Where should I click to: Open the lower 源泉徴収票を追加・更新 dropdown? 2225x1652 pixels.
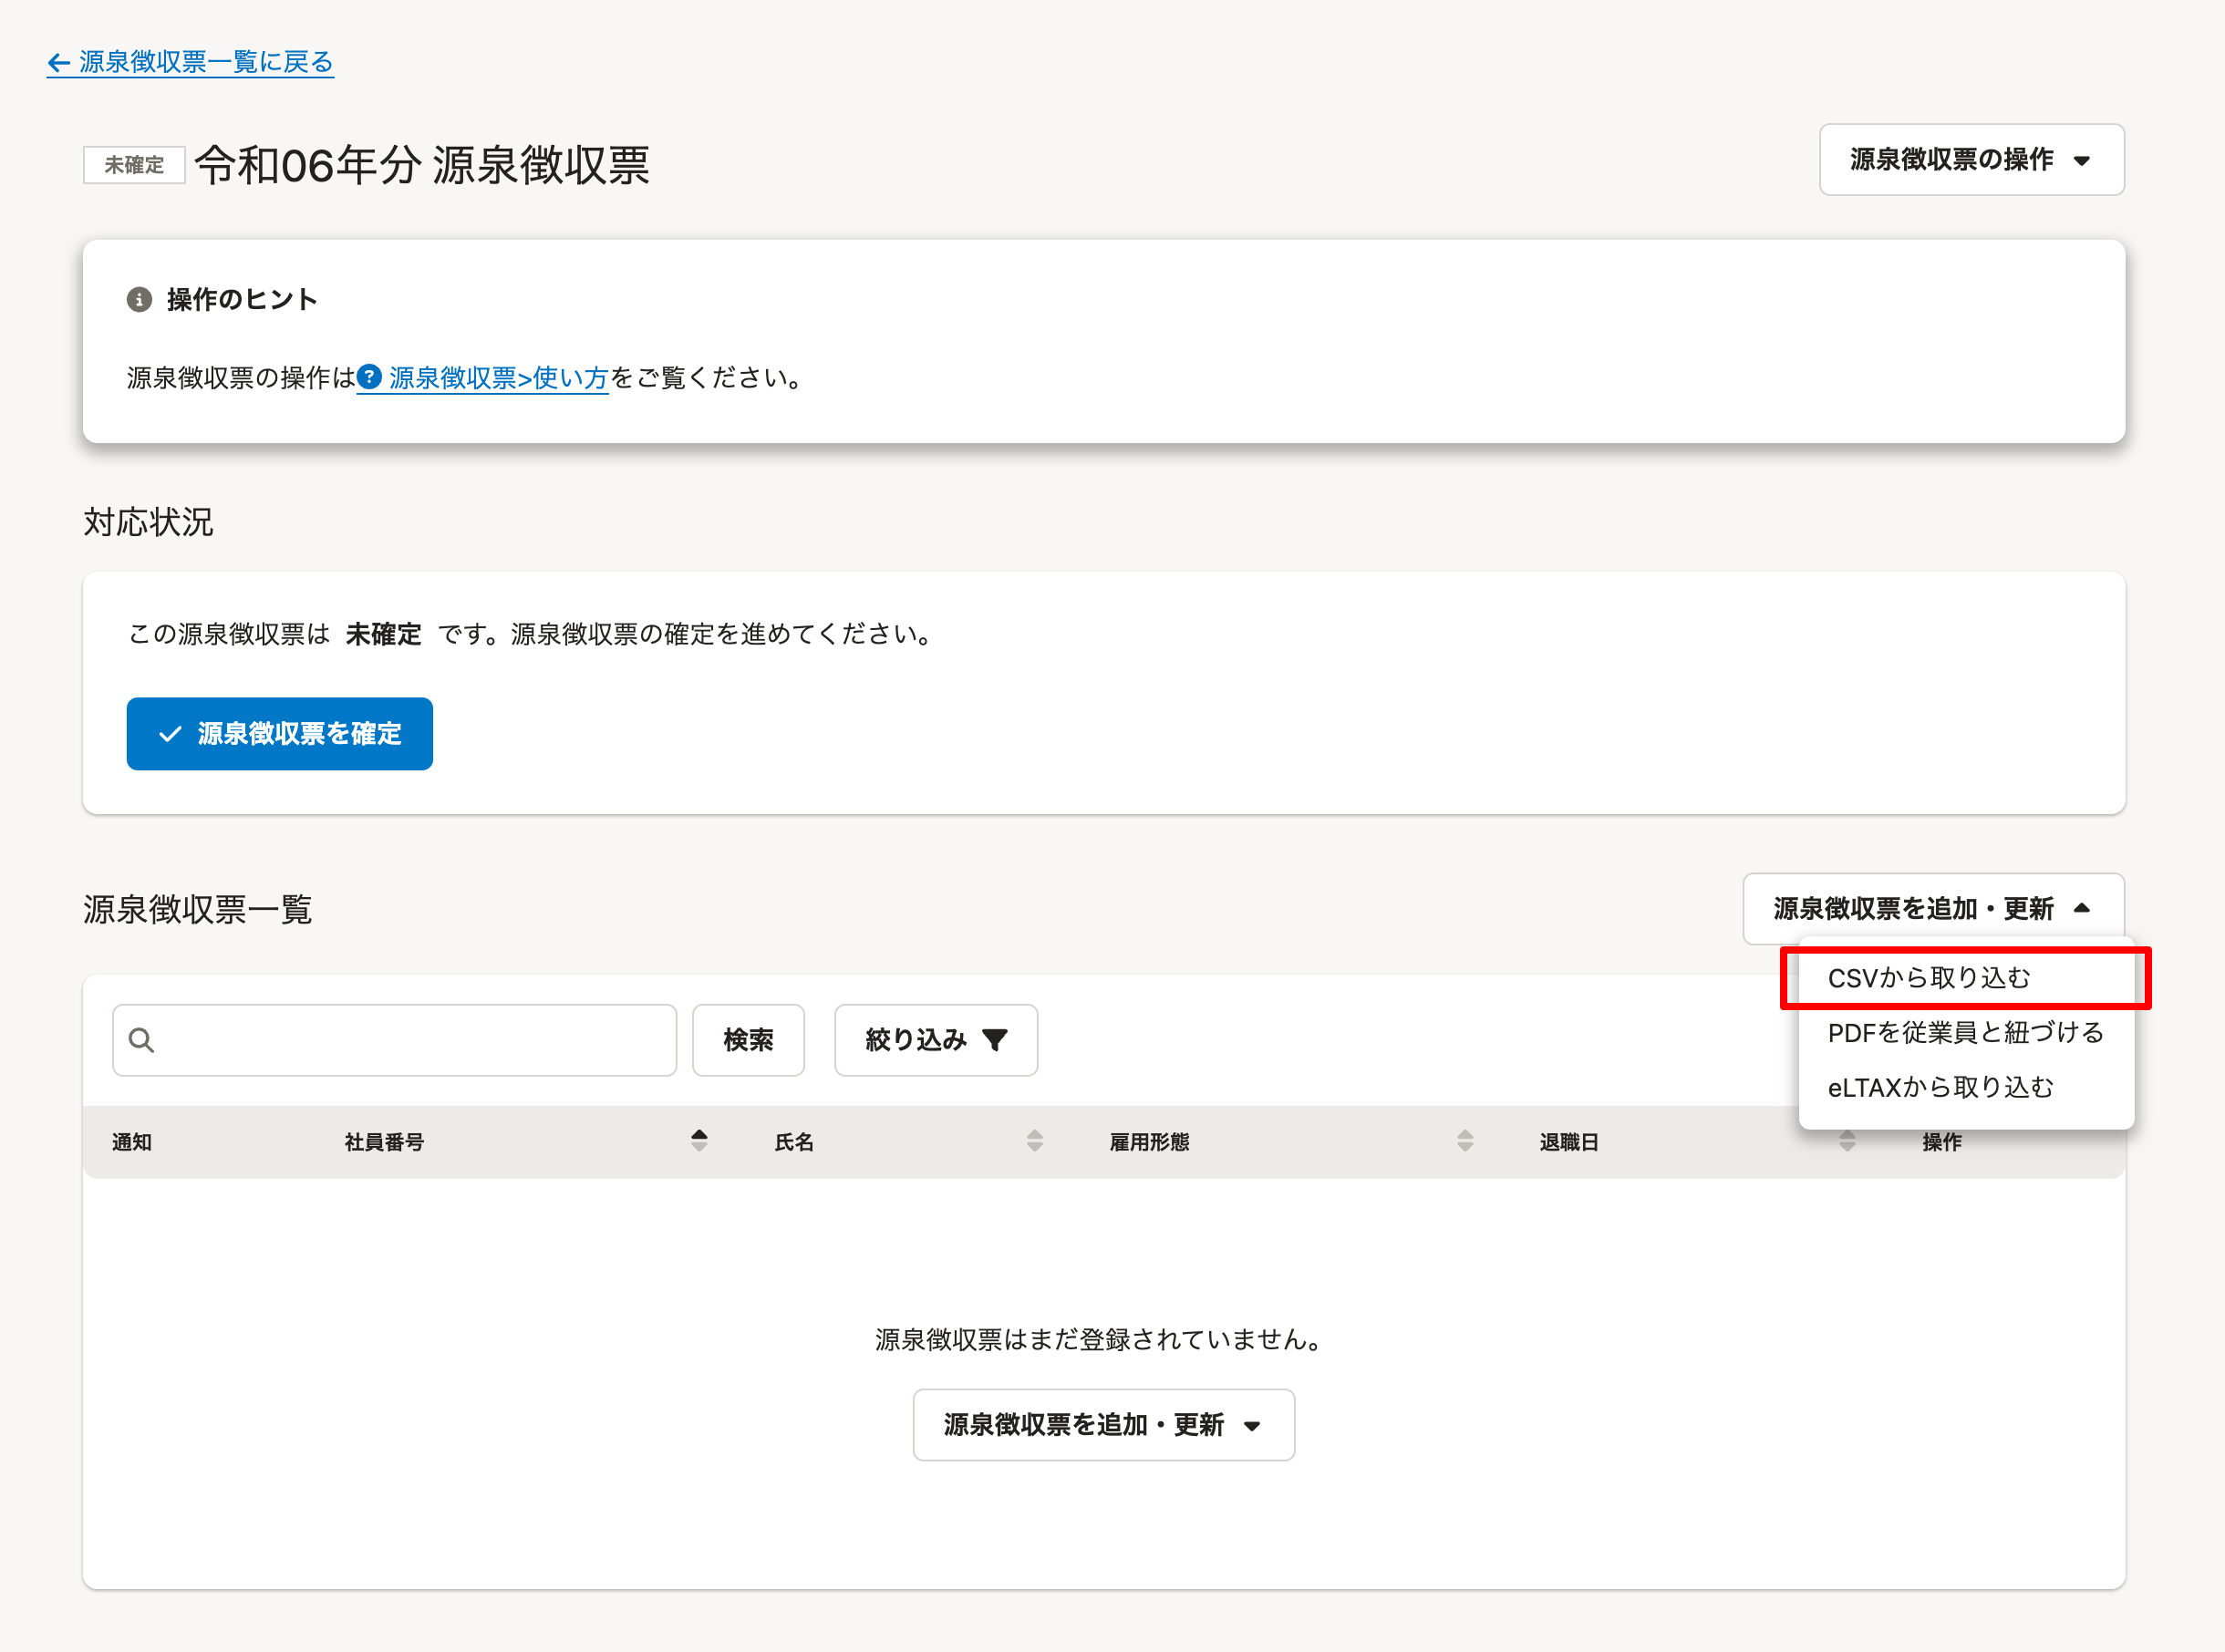coord(1103,1425)
